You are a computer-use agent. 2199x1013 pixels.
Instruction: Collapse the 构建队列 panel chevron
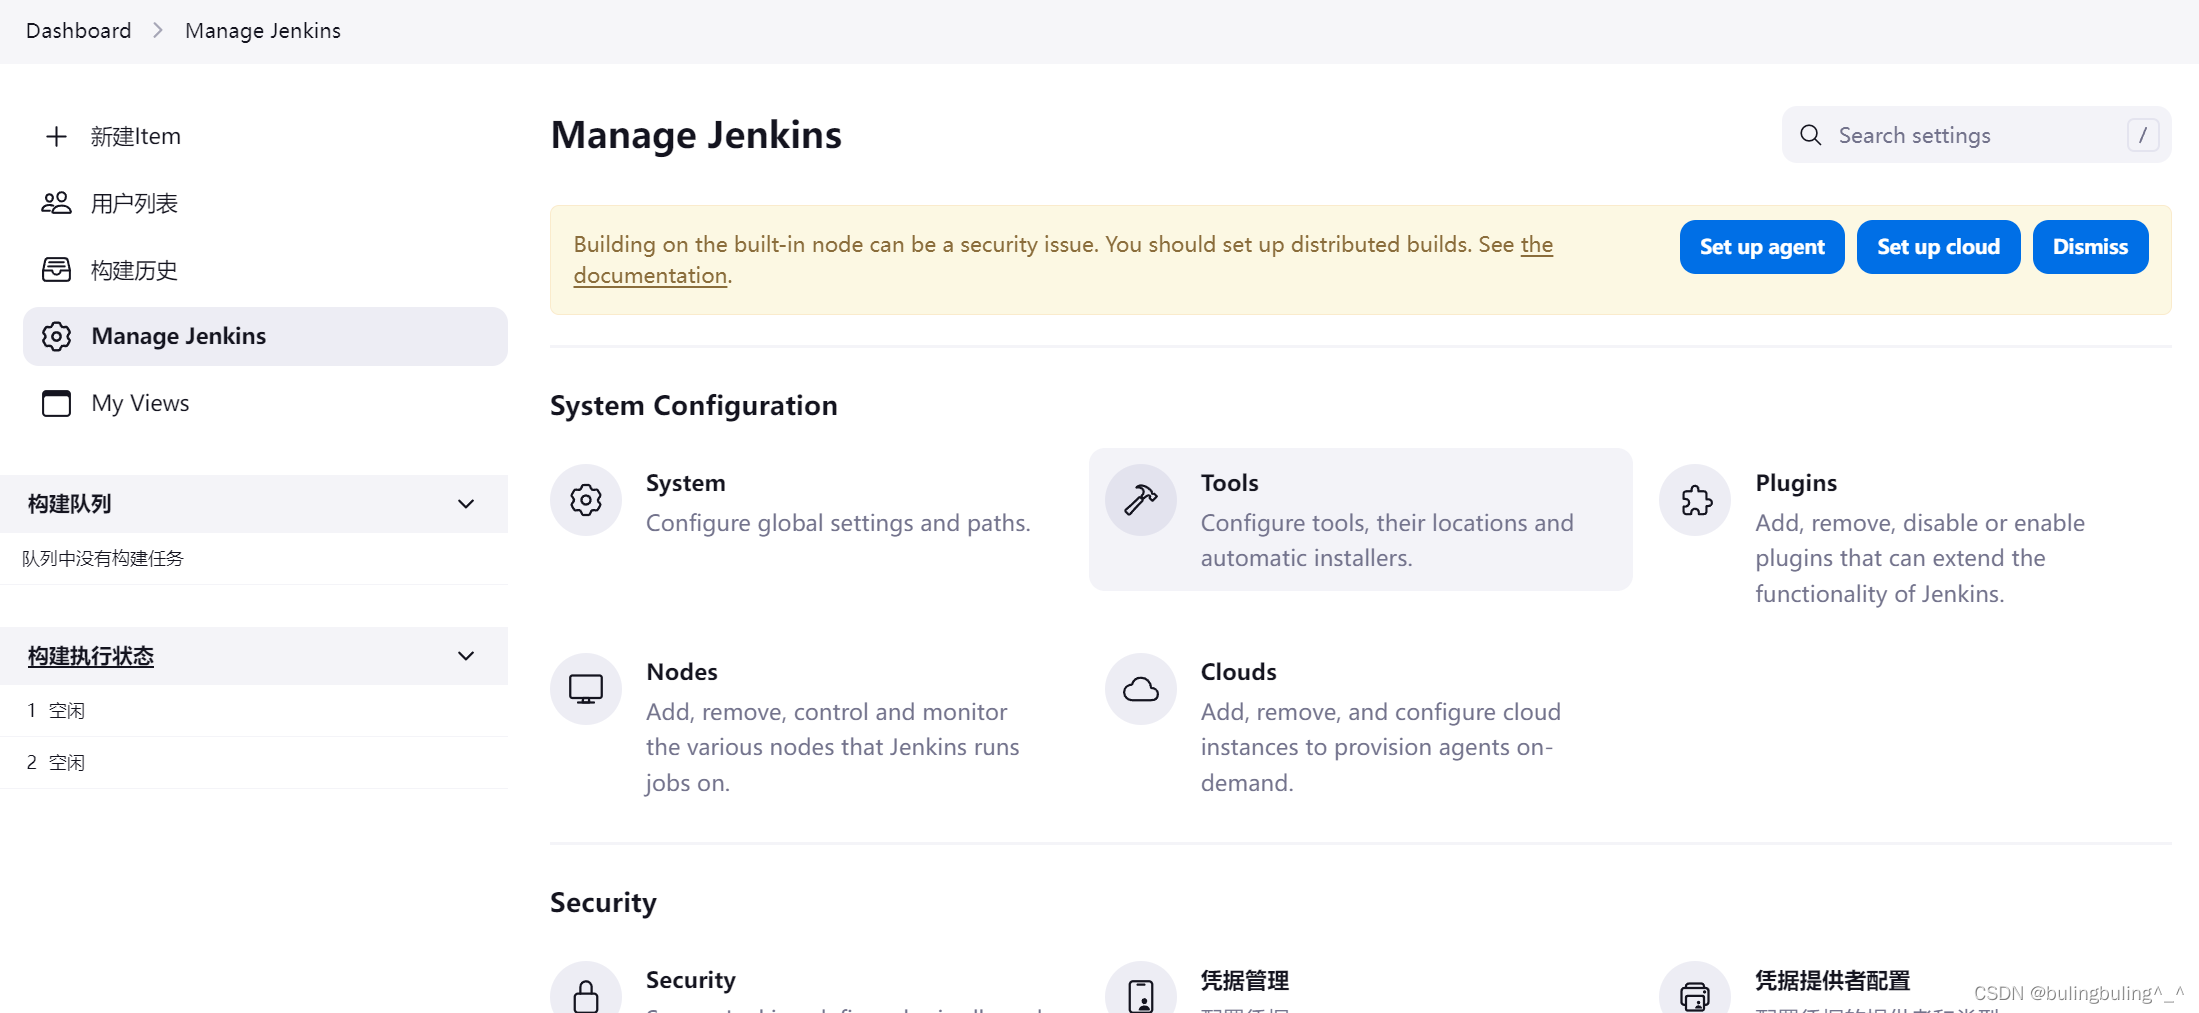(x=466, y=504)
